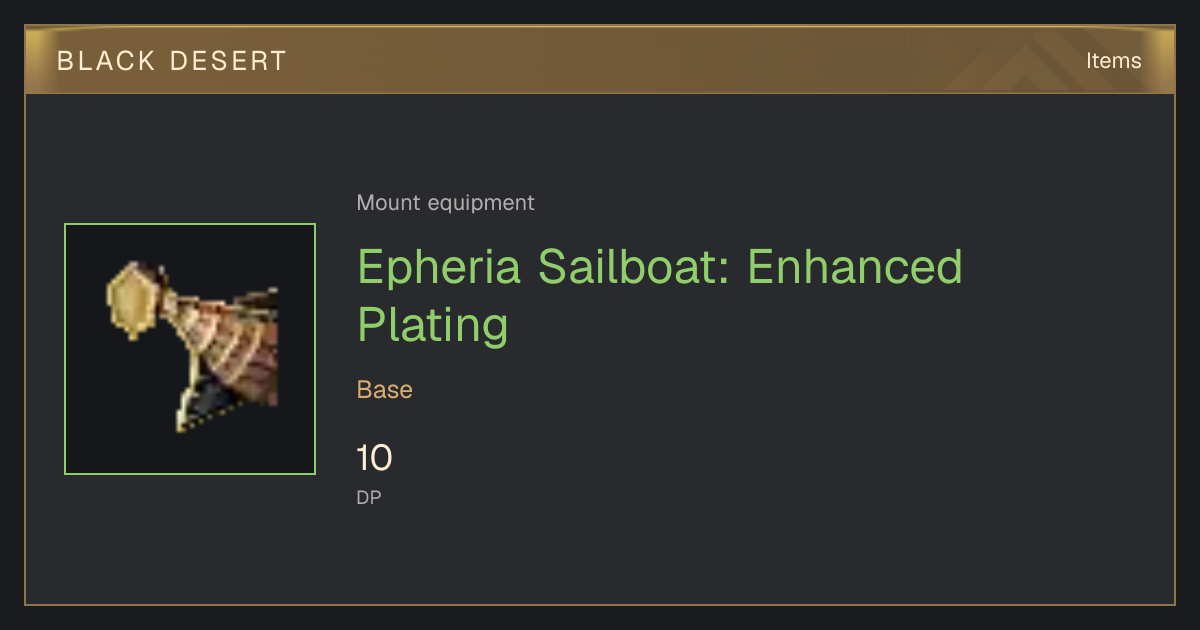Image resolution: width=1200 pixels, height=630 pixels.
Task: Click the Base enhancement level label
Action: pyautogui.click(x=385, y=390)
